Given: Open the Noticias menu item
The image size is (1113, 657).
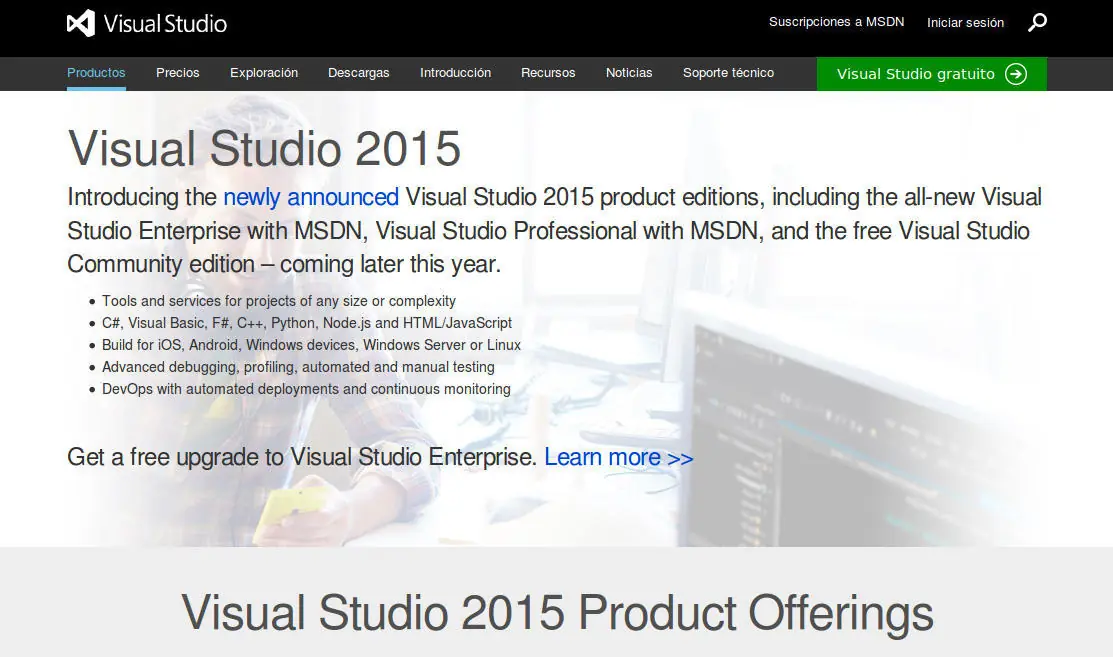Looking at the screenshot, I should click(x=629, y=72).
